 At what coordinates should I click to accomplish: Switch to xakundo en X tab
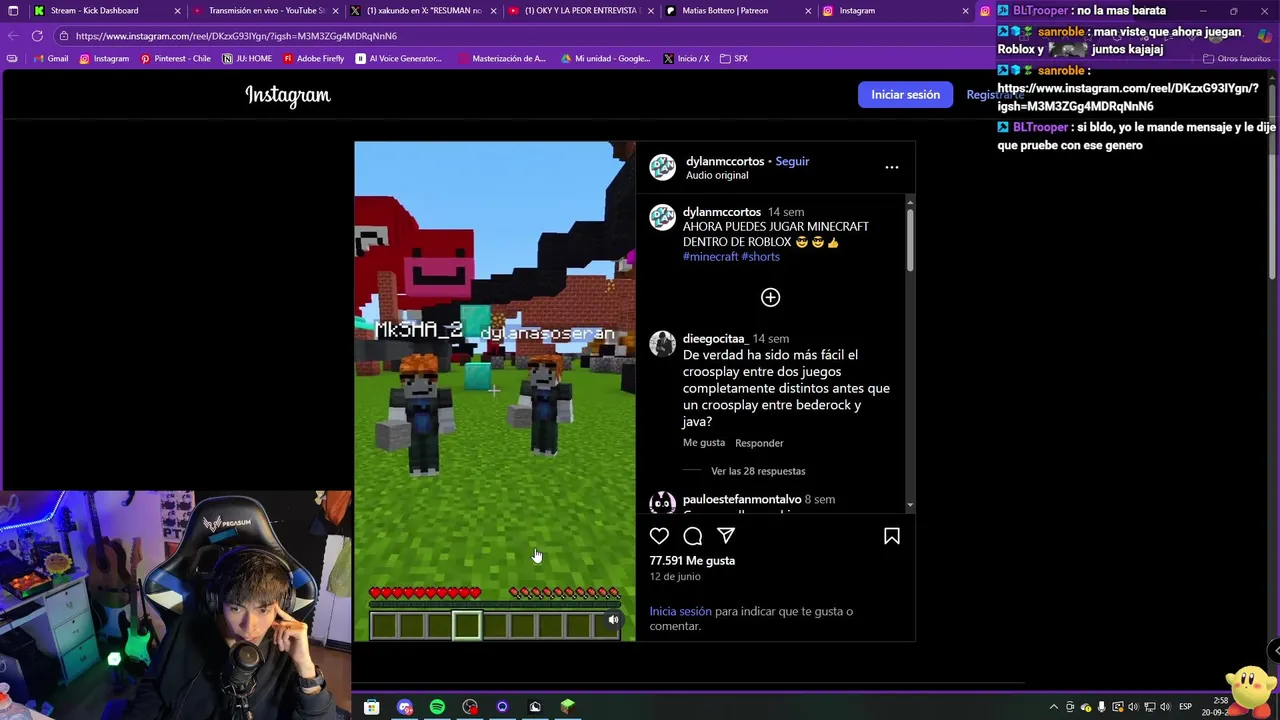424,11
